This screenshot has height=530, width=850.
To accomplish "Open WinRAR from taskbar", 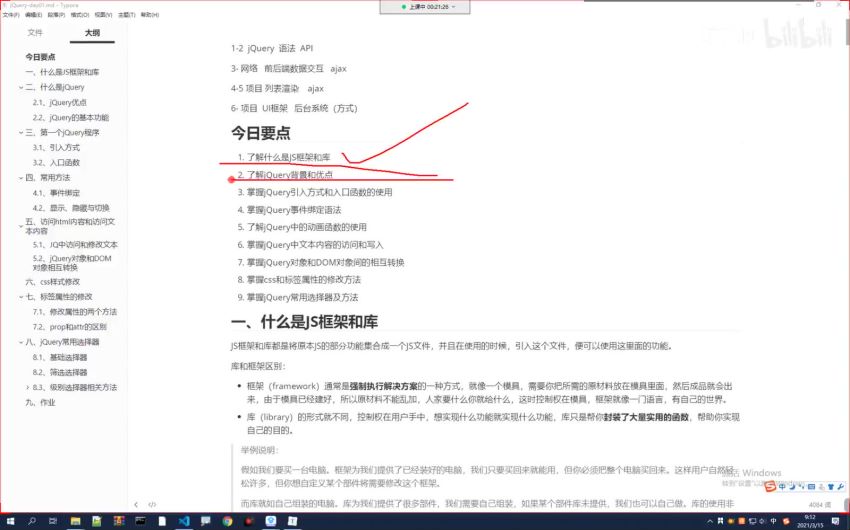I will pyautogui.click(x=119, y=521).
